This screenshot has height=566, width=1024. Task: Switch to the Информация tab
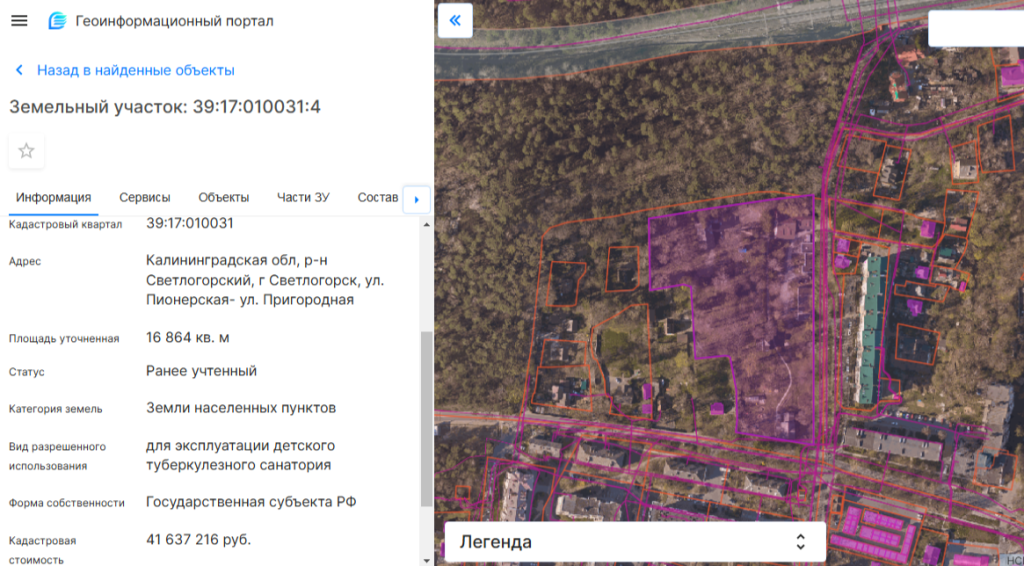(x=53, y=197)
